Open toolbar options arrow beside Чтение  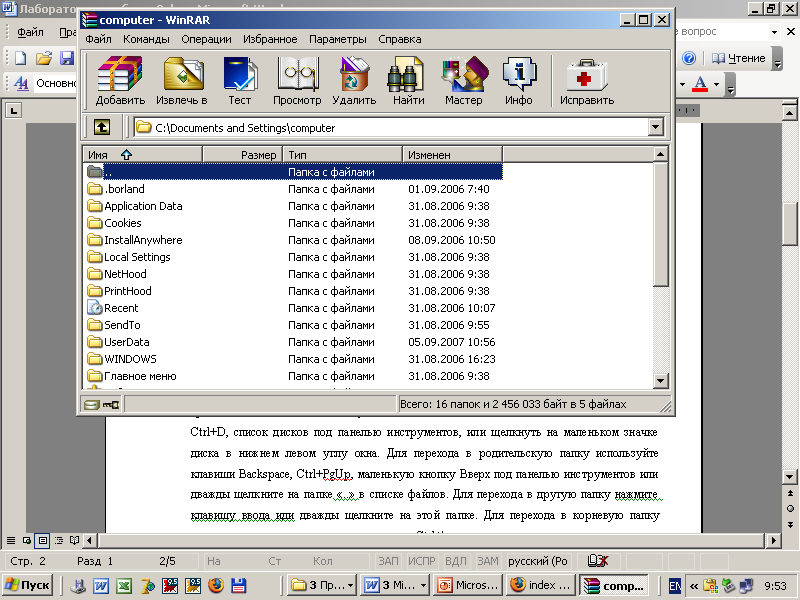(778, 59)
